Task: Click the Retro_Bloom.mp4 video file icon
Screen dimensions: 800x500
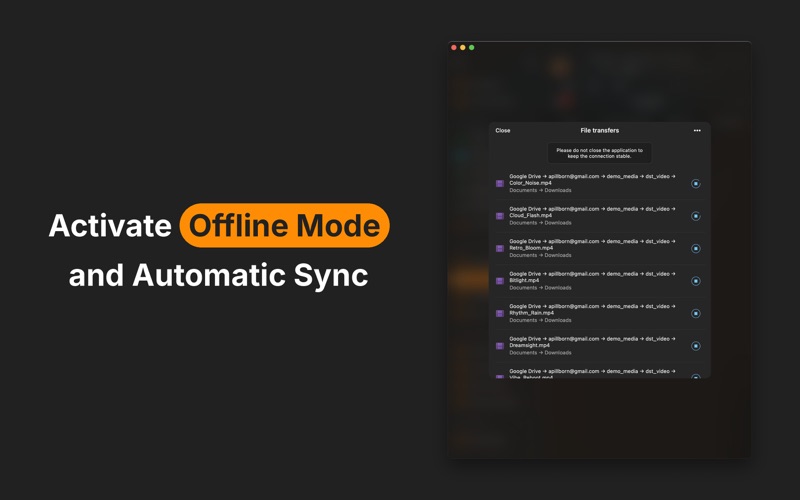Action: coord(500,248)
